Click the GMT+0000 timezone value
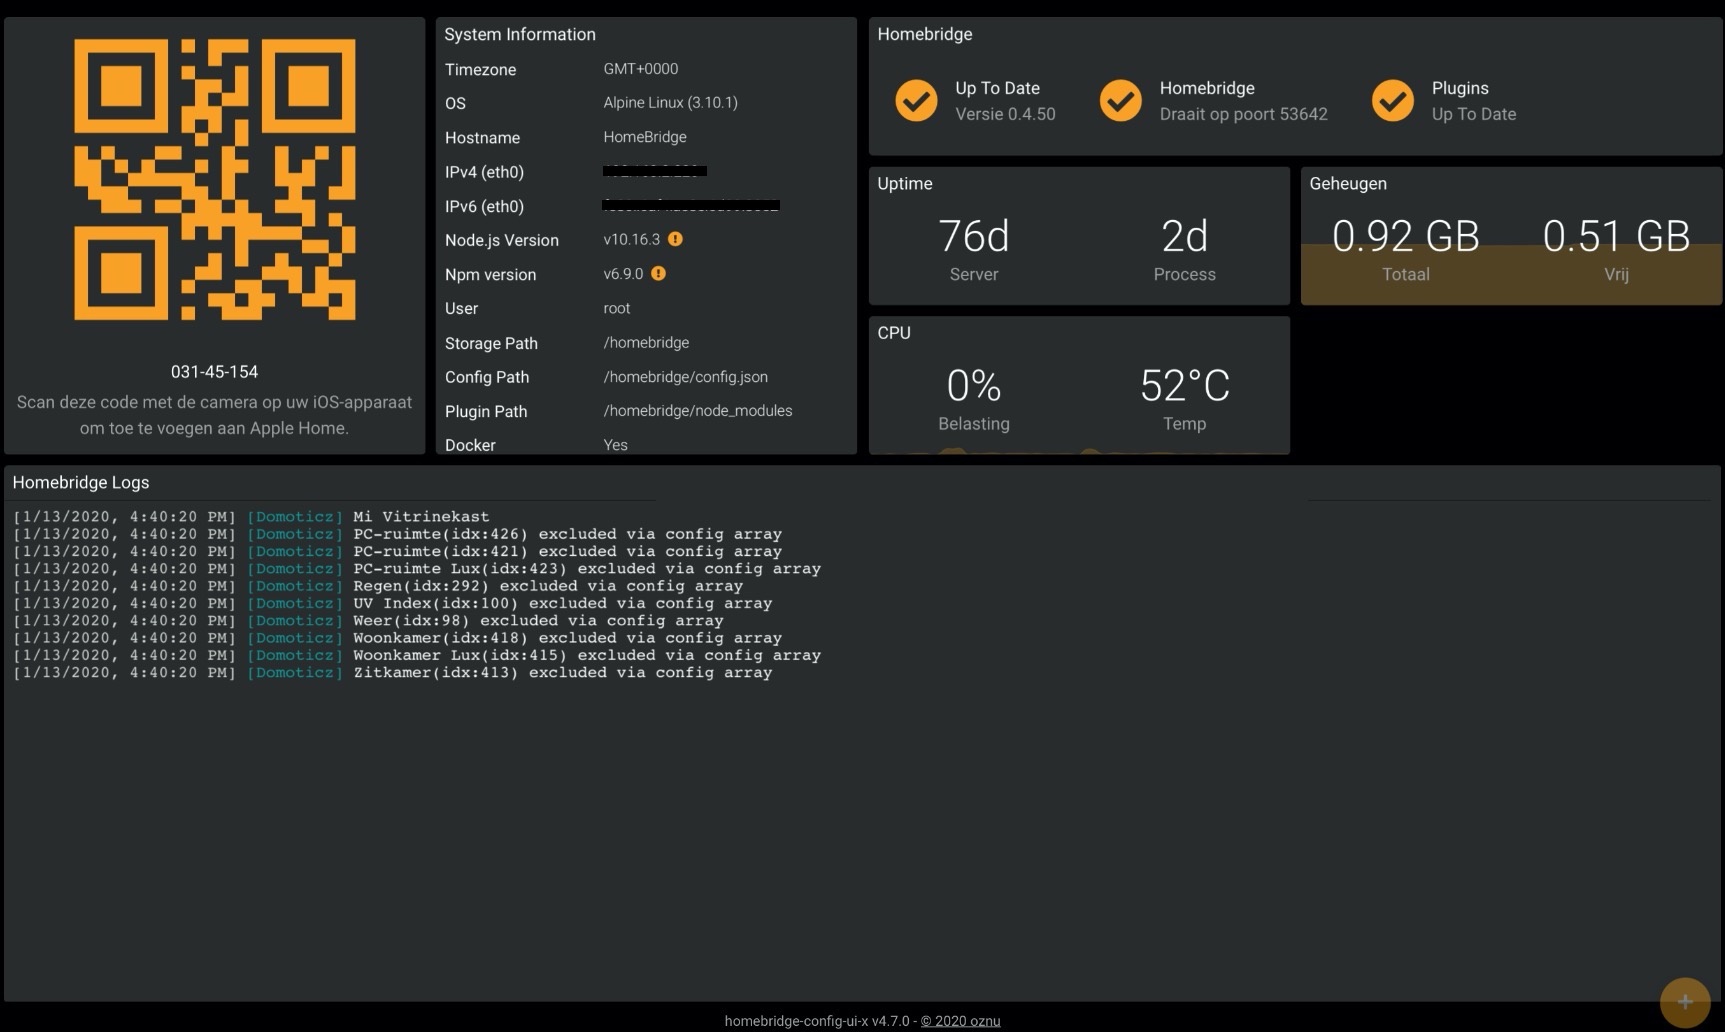 640,69
